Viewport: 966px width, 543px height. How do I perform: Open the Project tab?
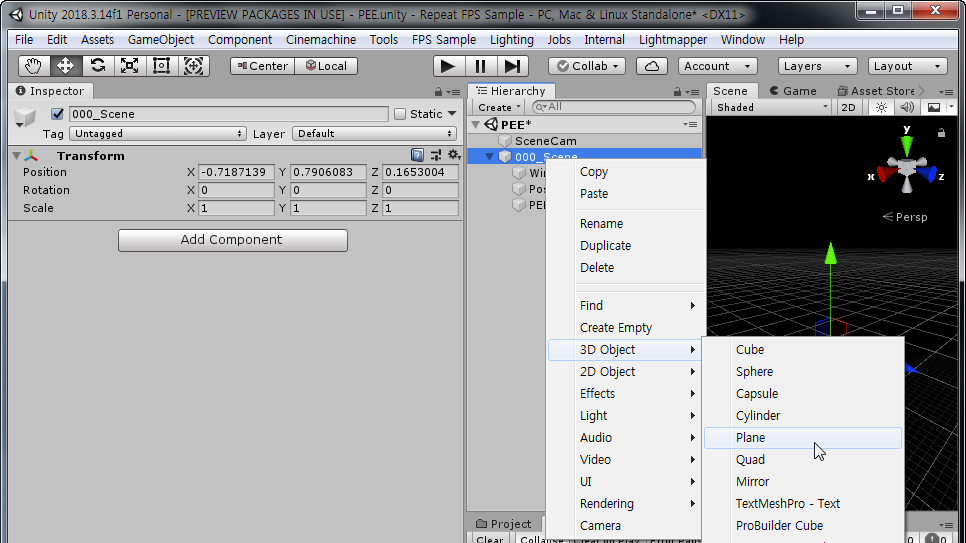coord(503,524)
